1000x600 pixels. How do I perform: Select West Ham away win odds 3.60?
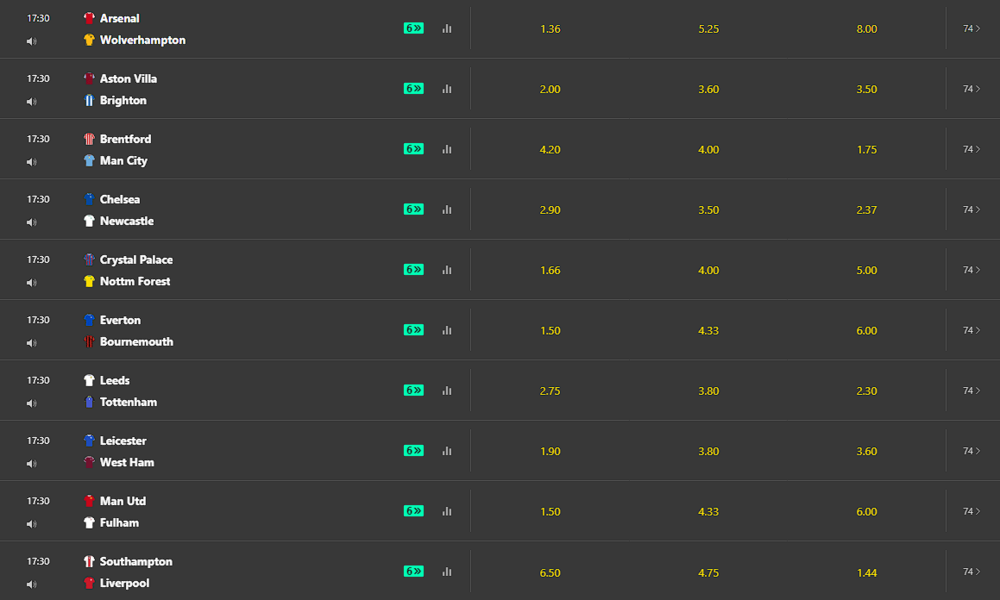[x=867, y=451]
